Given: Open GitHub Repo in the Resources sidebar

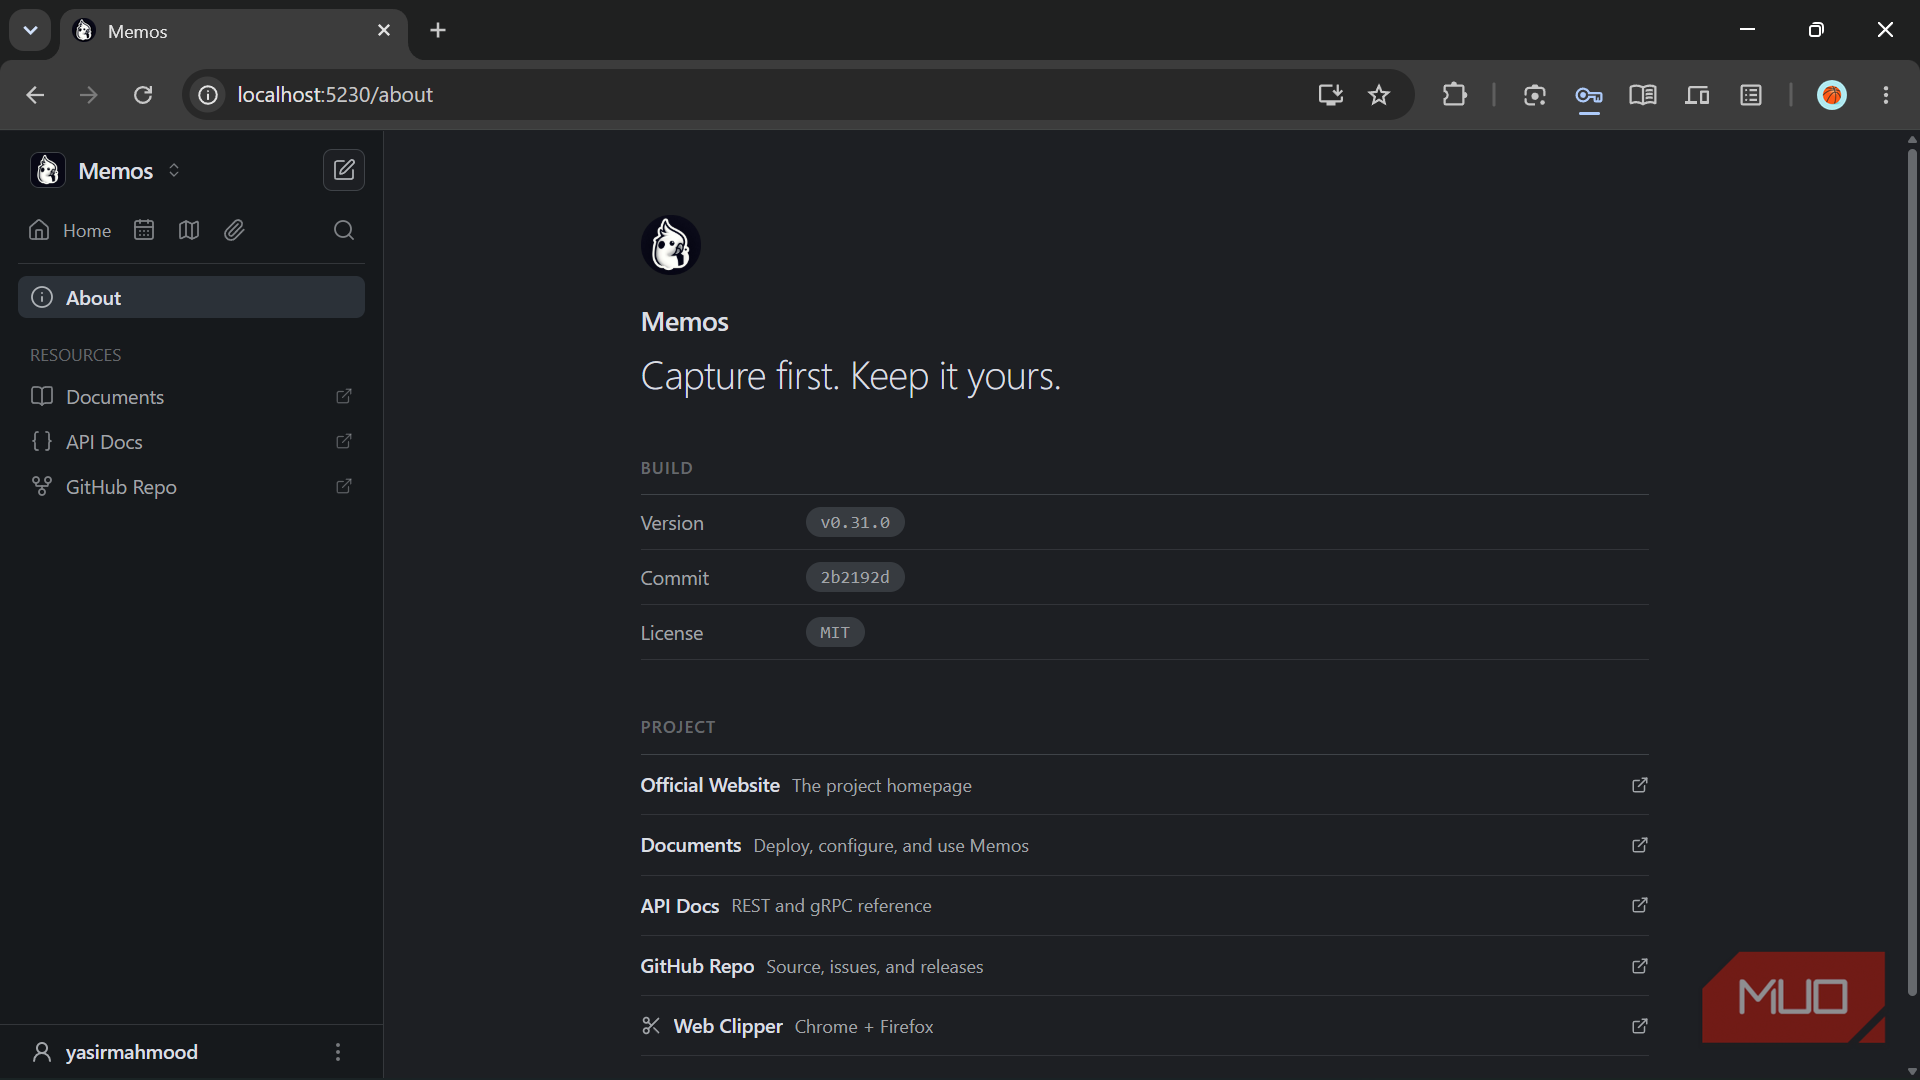Looking at the screenshot, I should 191,486.
